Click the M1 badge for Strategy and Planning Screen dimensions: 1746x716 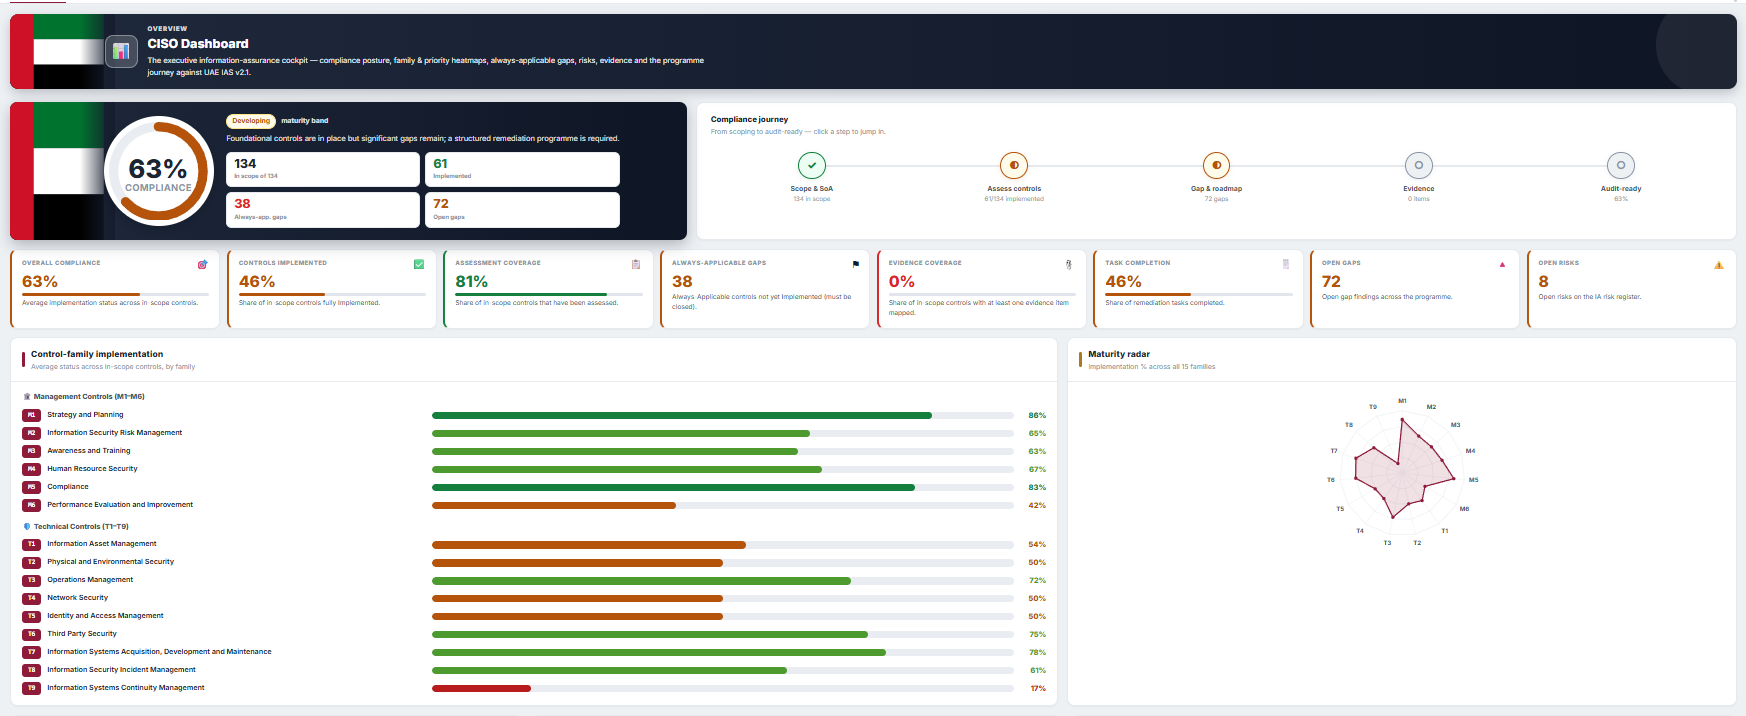point(31,415)
